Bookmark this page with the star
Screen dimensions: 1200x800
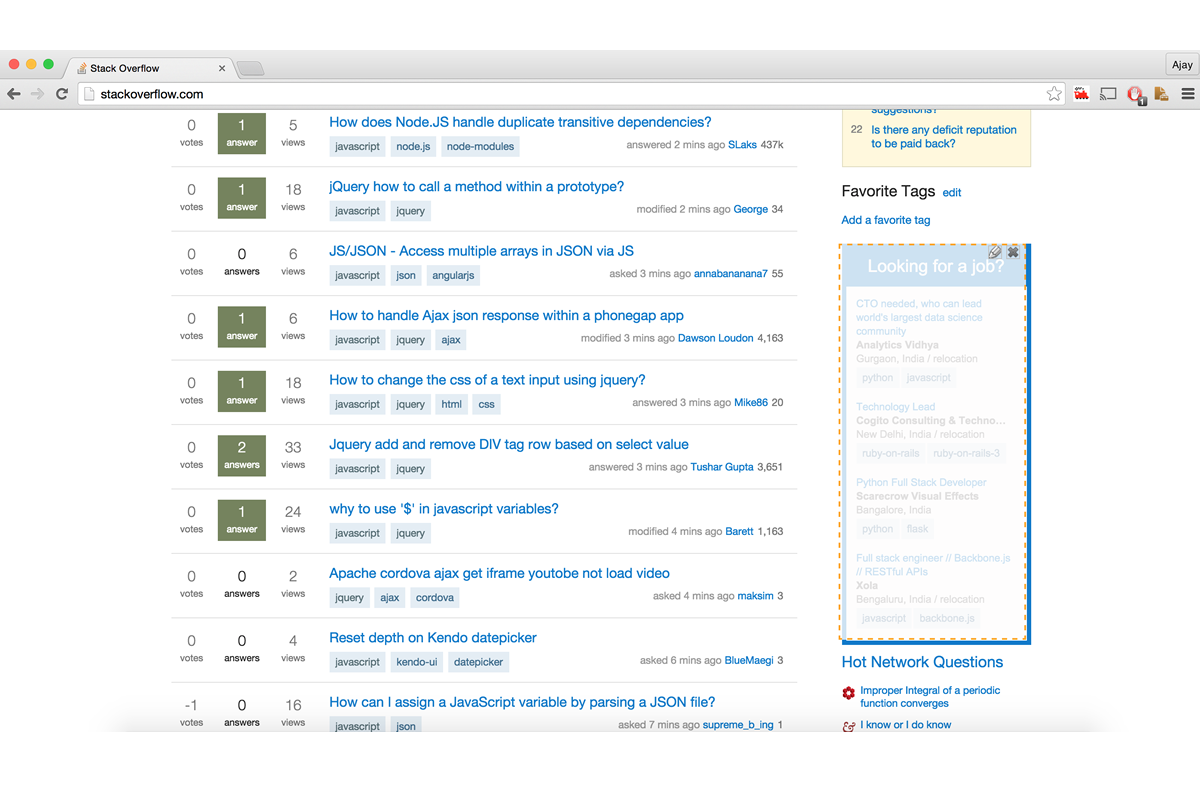click(x=1054, y=94)
